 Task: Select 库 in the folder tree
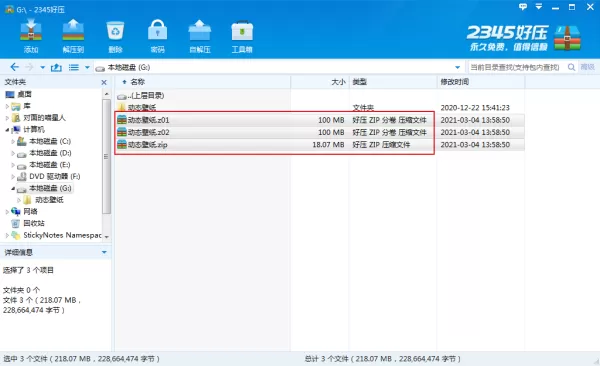[x=27, y=106]
